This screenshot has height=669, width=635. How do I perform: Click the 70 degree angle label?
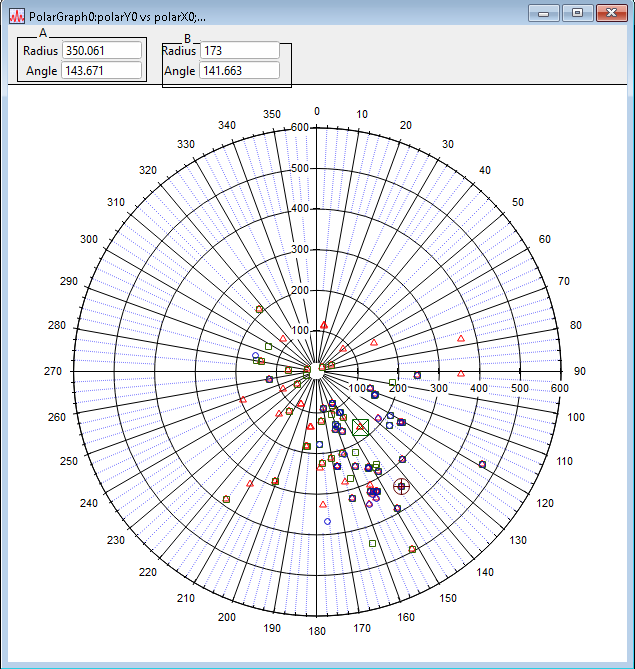[564, 281]
